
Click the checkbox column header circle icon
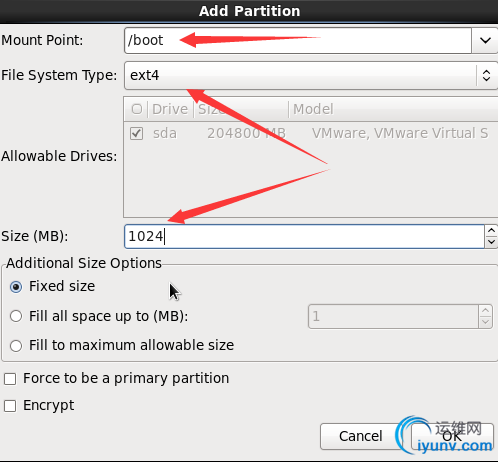(x=137, y=109)
